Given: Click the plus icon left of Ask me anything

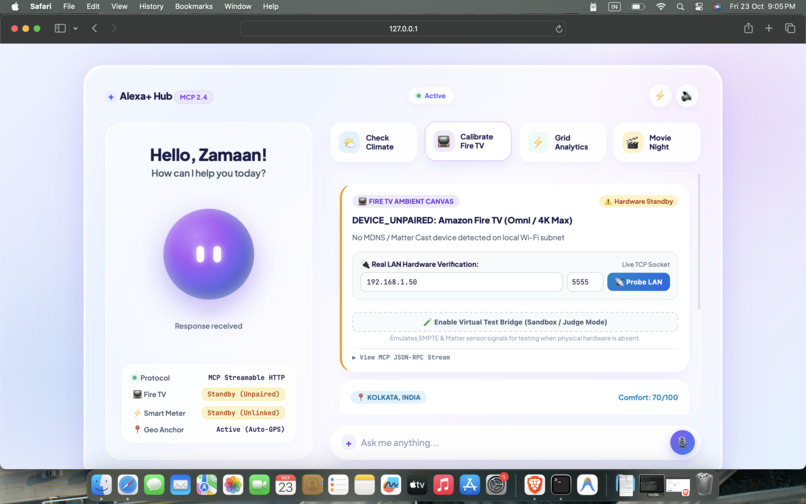Looking at the screenshot, I should [x=349, y=443].
